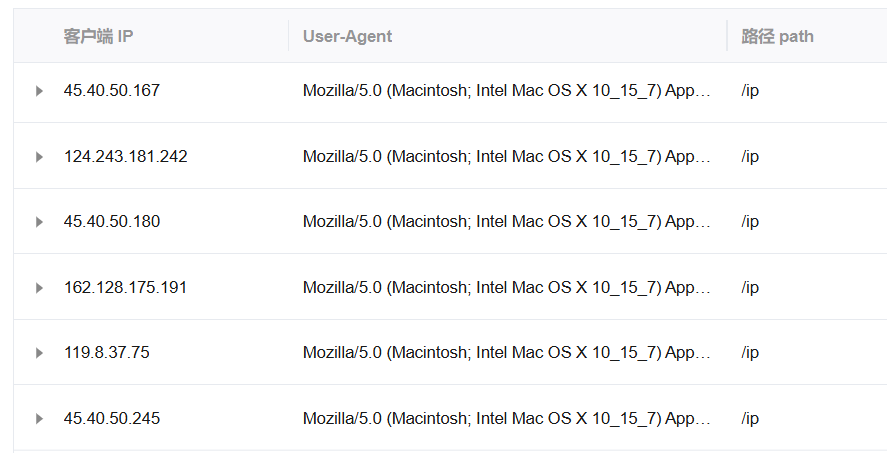Click the /ip path in the 162.128.175.191 row
887x453 pixels.
tap(750, 288)
